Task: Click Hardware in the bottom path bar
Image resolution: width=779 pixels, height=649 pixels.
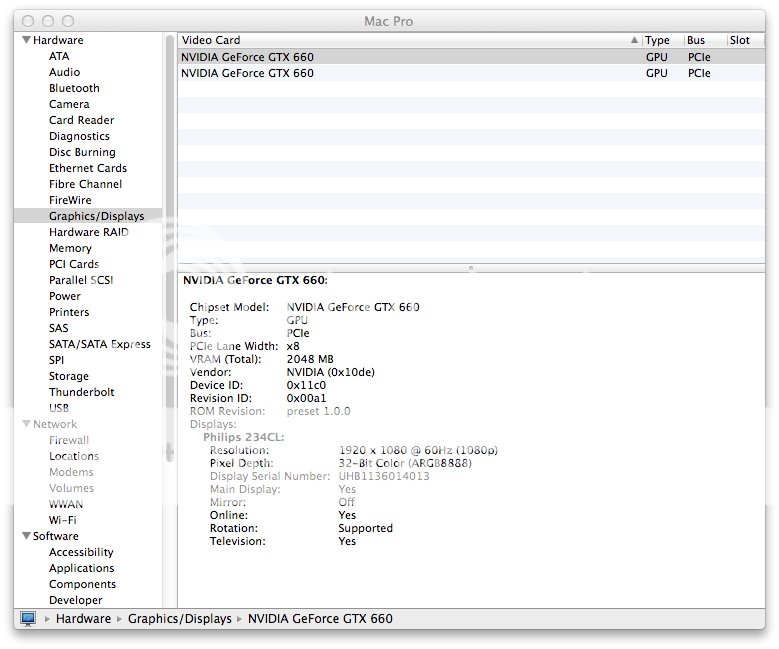Action: [x=83, y=619]
